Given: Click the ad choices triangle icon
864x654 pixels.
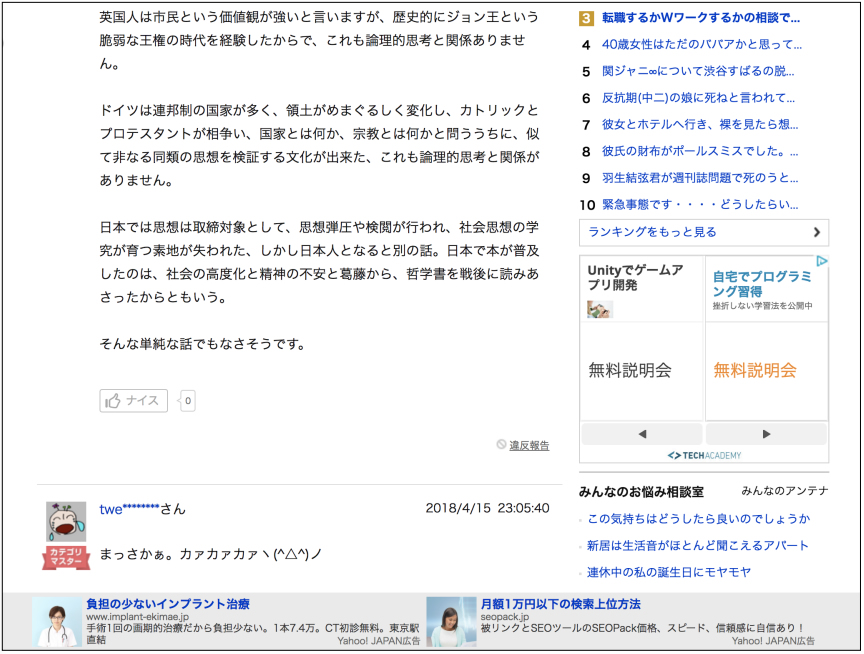Looking at the screenshot, I should tap(822, 261).
